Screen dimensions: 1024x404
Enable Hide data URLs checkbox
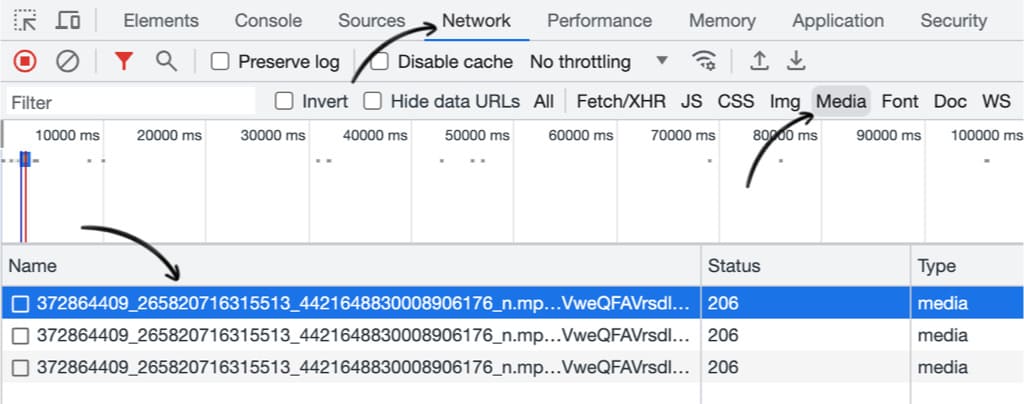(372, 101)
